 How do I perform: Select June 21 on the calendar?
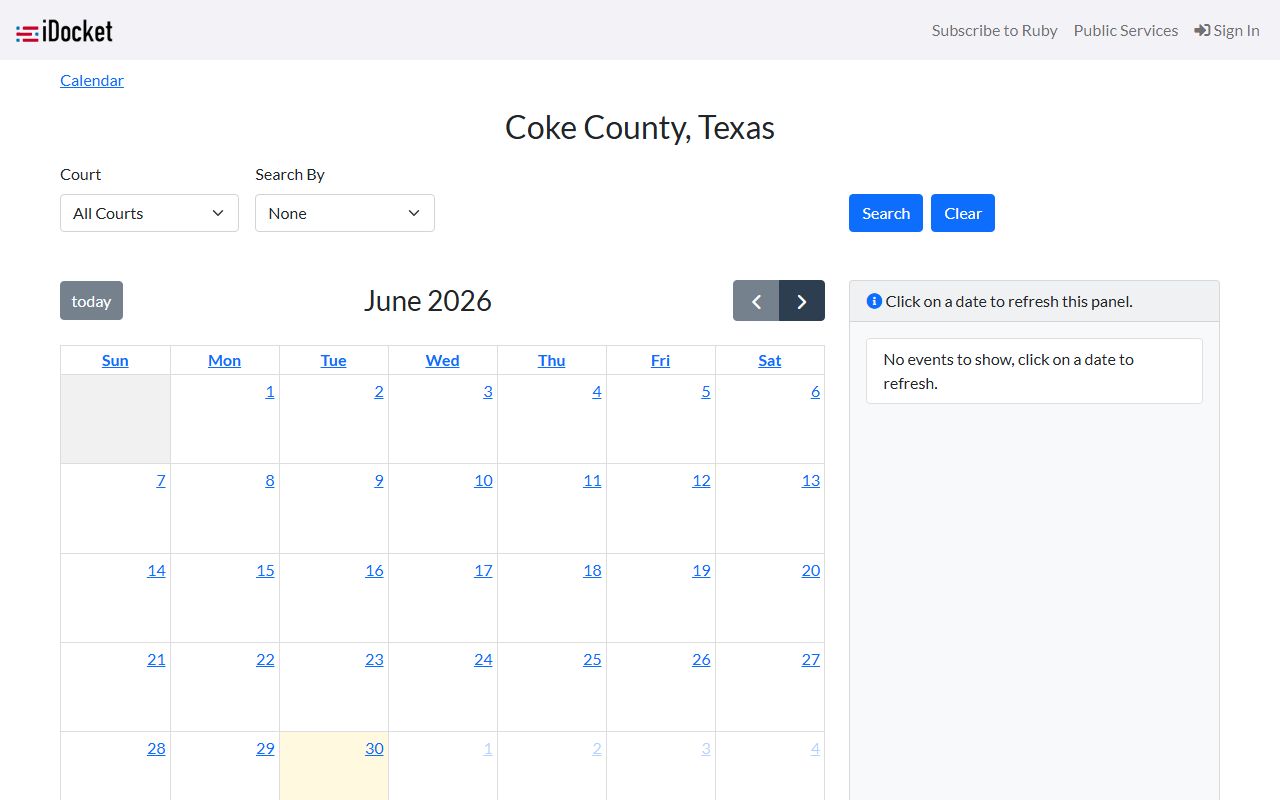[156, 659]
